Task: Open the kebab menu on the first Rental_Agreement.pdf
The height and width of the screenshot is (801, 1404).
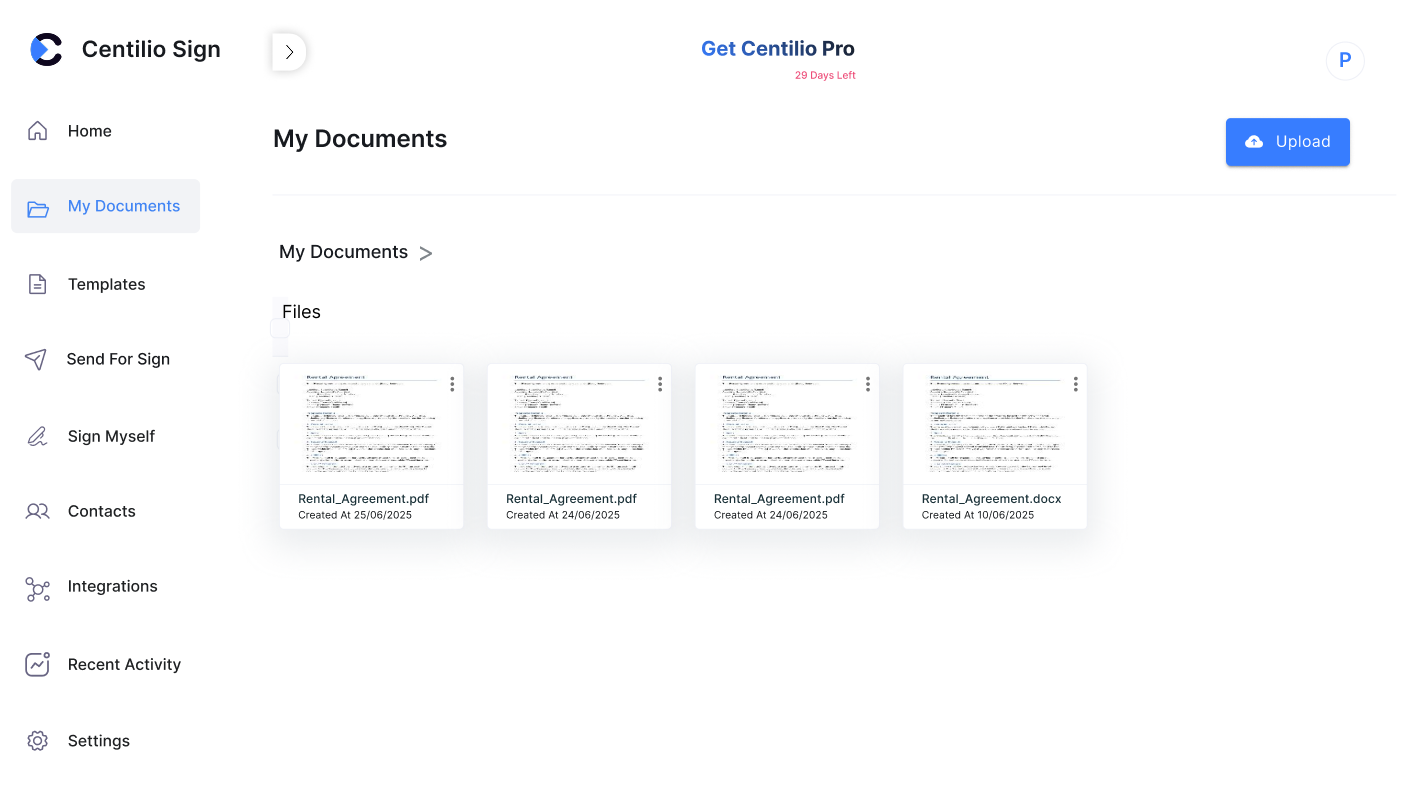Action: [451, 383]
